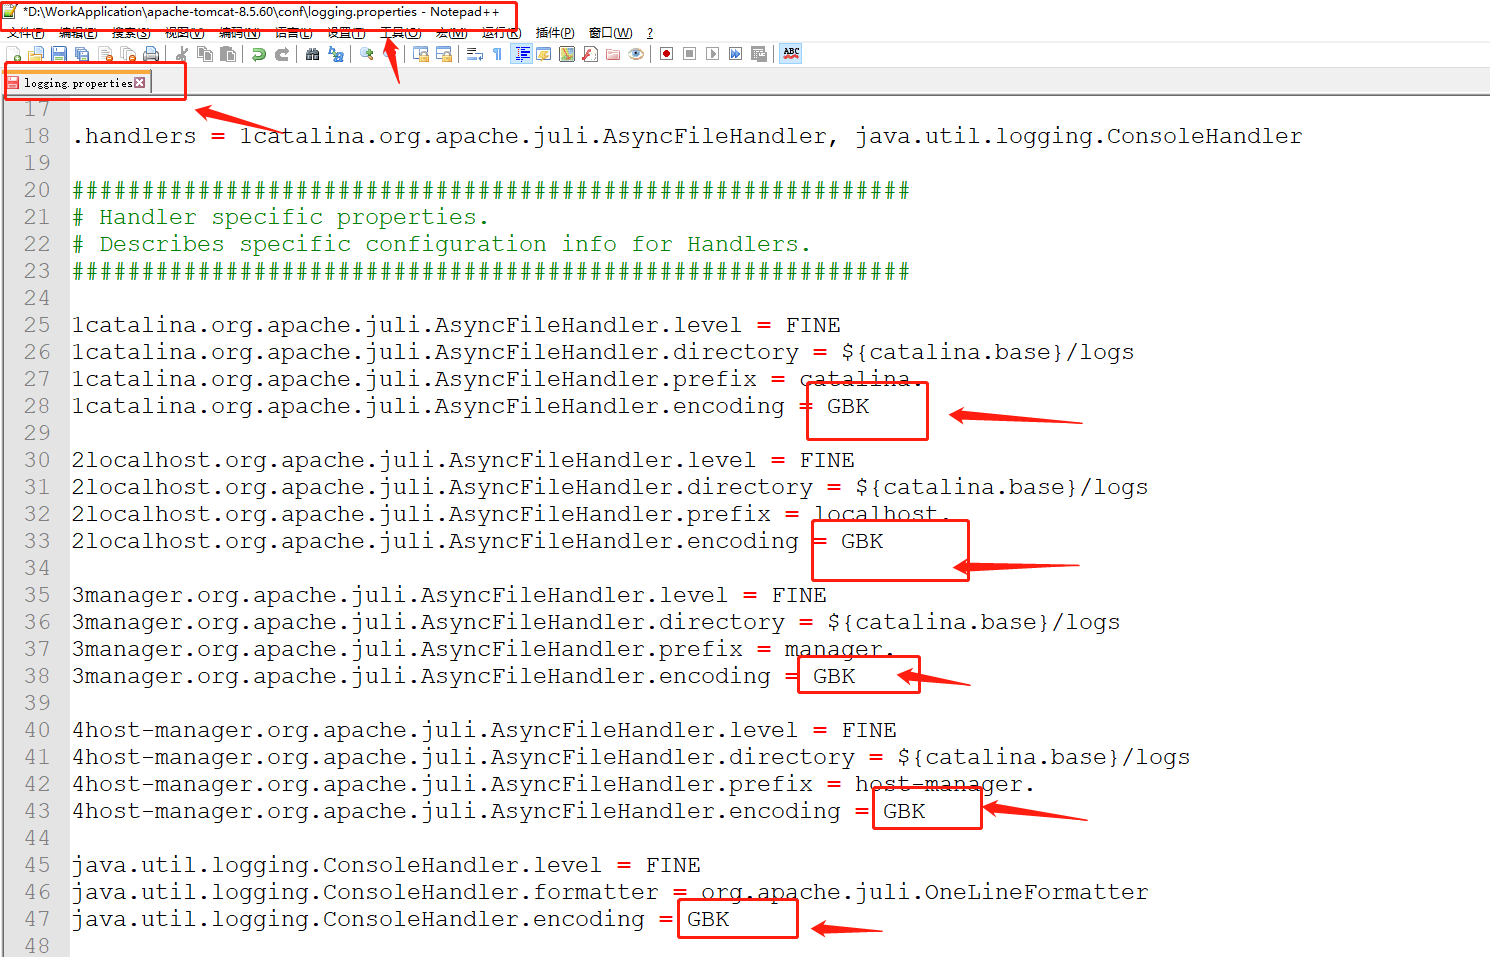
Task: Toggle show all characters pilcrow icon
Action: point(497,54)
